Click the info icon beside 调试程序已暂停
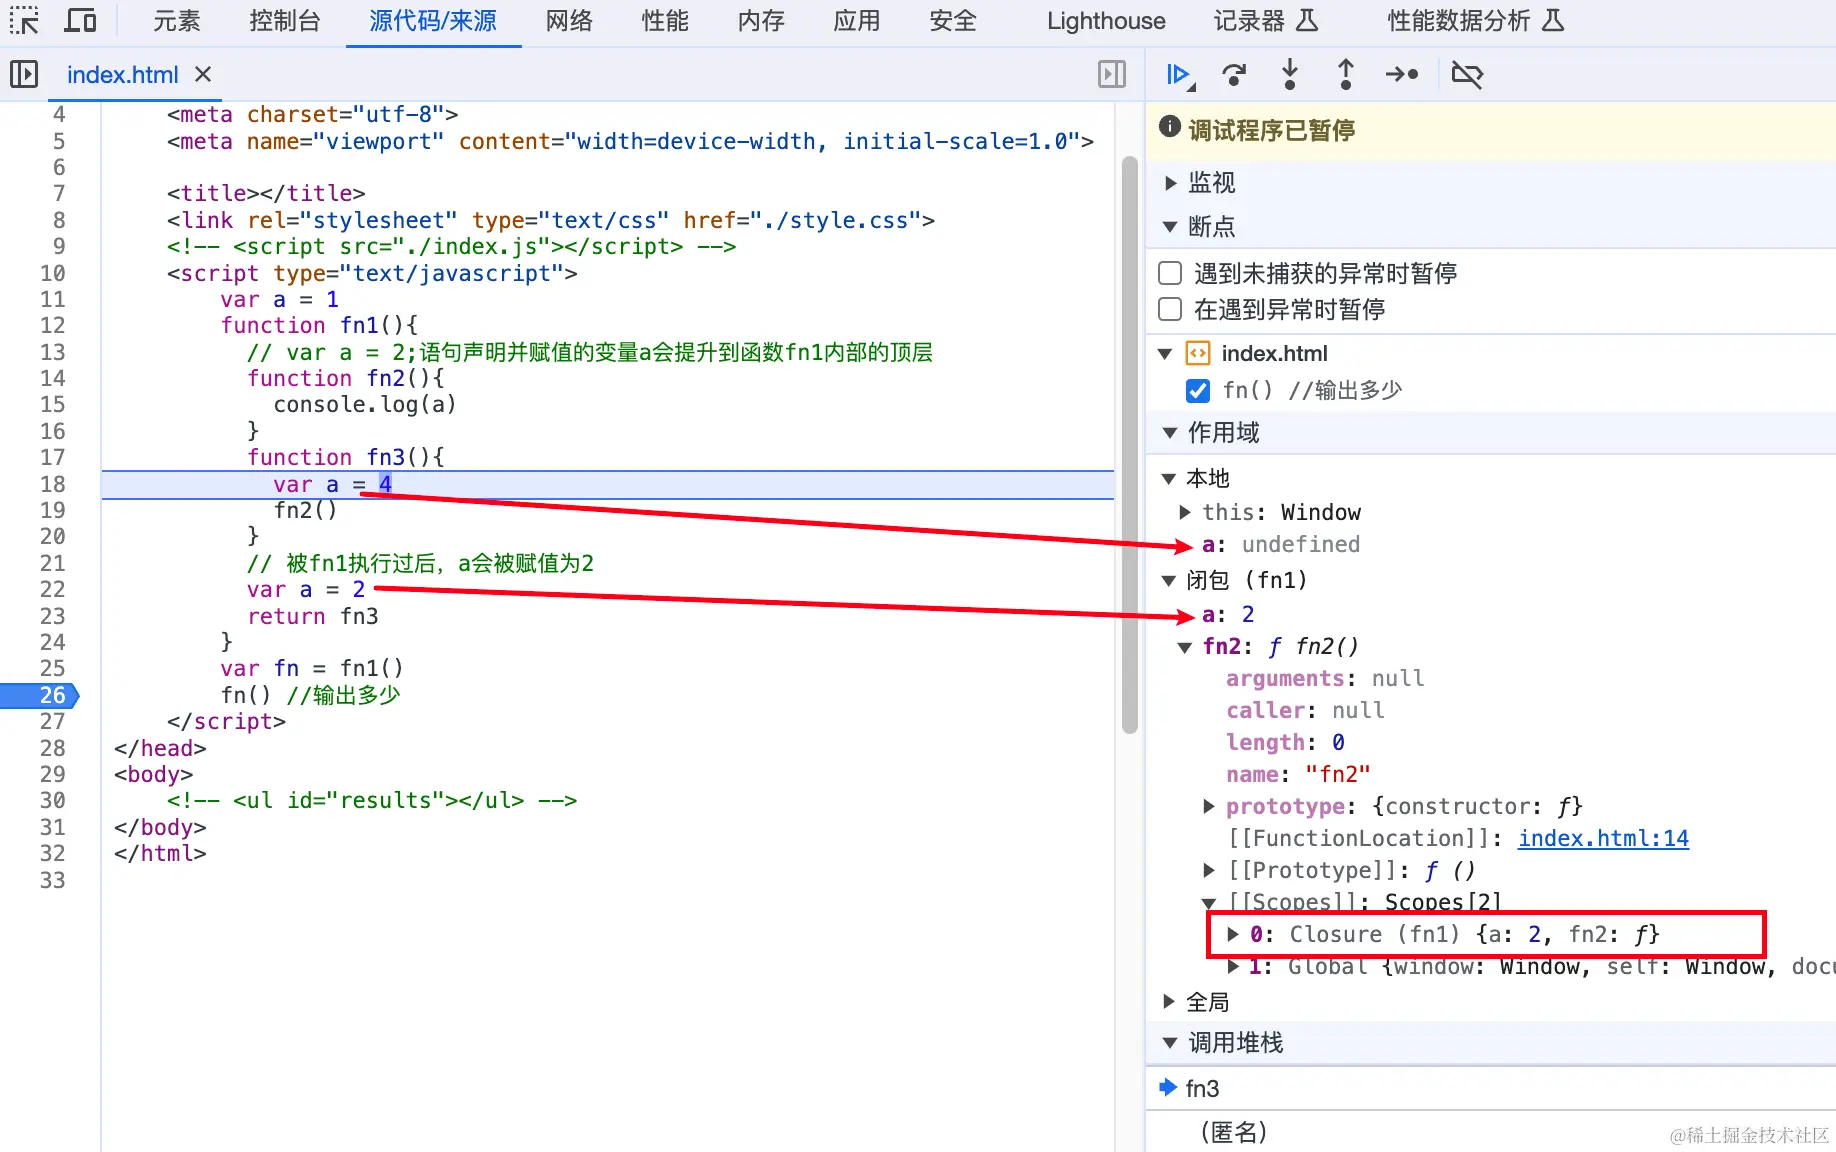 pos(1169,127)
